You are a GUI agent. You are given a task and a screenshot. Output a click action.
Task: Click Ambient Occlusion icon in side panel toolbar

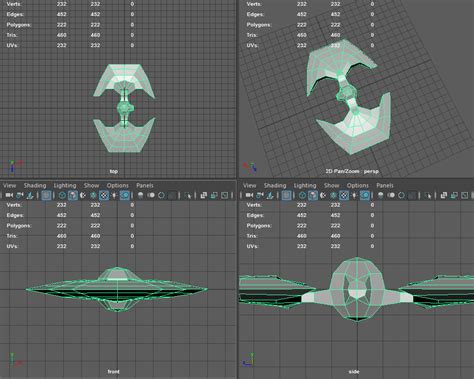pos(380,195)
